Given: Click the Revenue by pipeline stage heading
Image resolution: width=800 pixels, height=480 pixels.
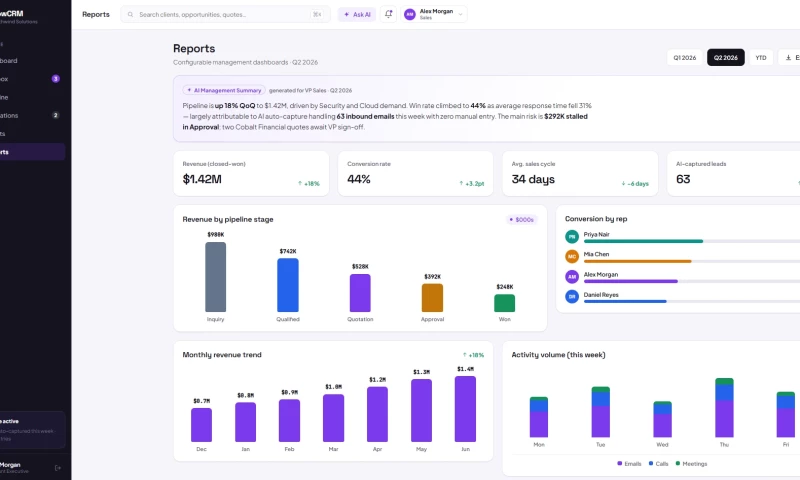Looking at the screenshot, I should [228, 219].
